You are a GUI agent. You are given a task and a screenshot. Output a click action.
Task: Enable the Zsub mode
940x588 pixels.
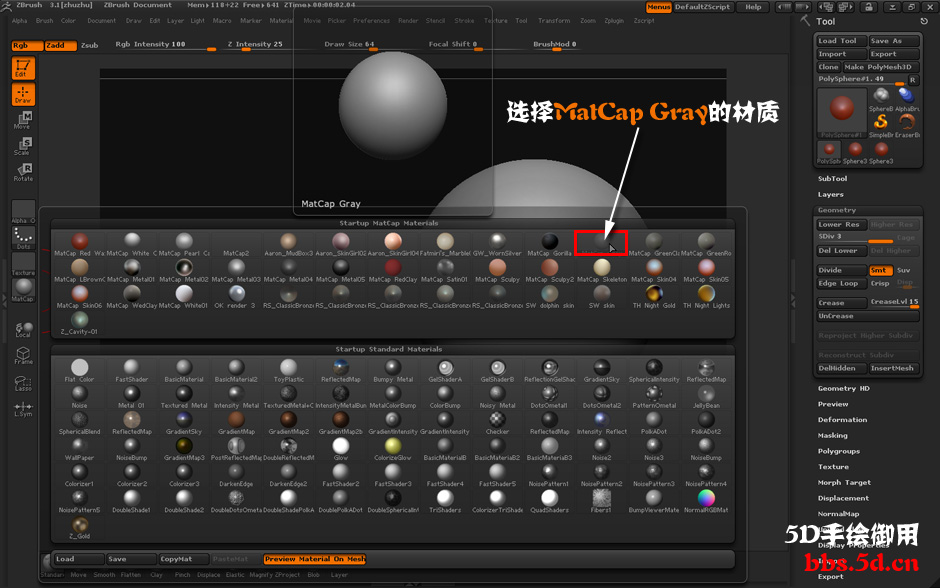point(89,46)
